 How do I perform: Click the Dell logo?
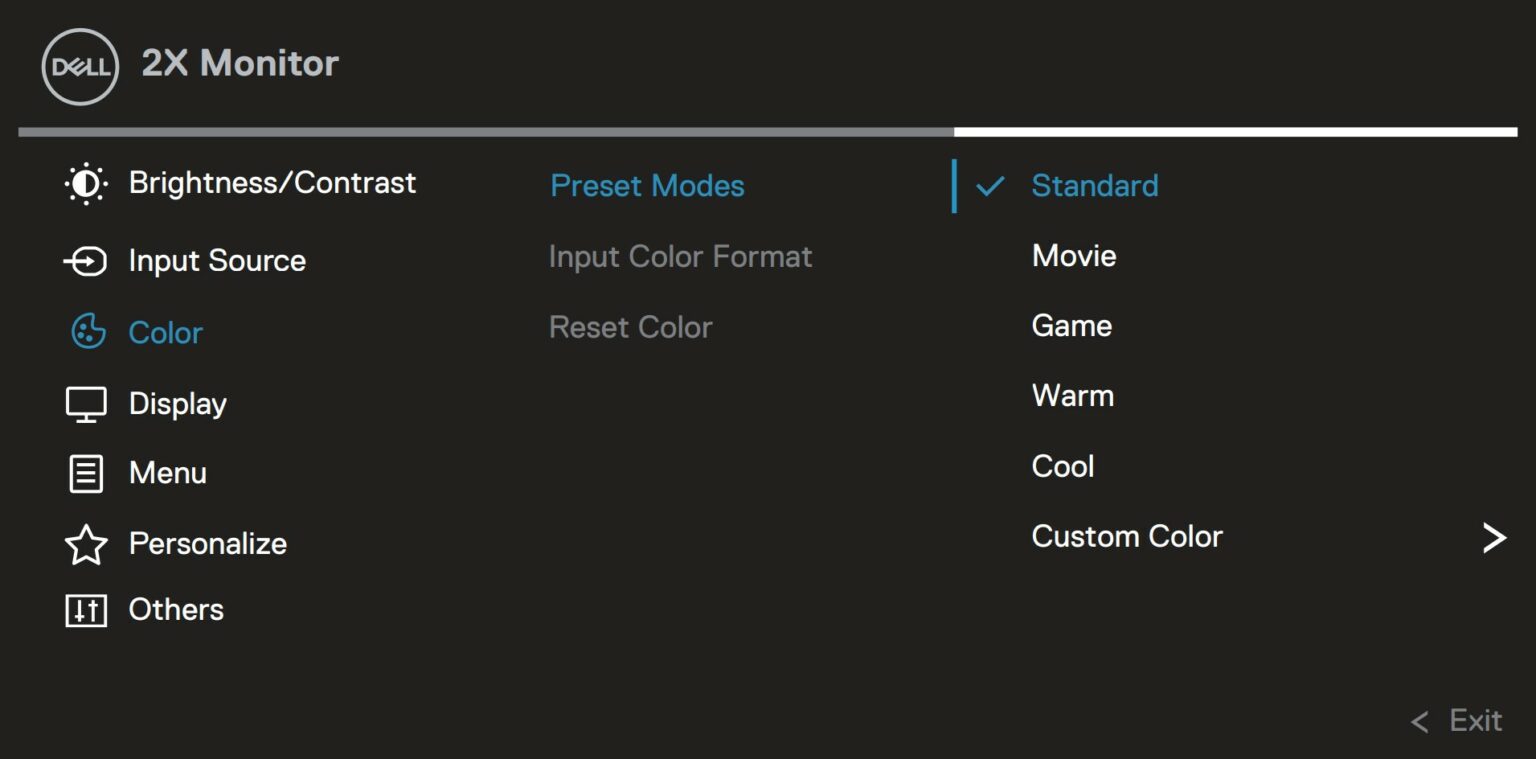coord(79,63)
